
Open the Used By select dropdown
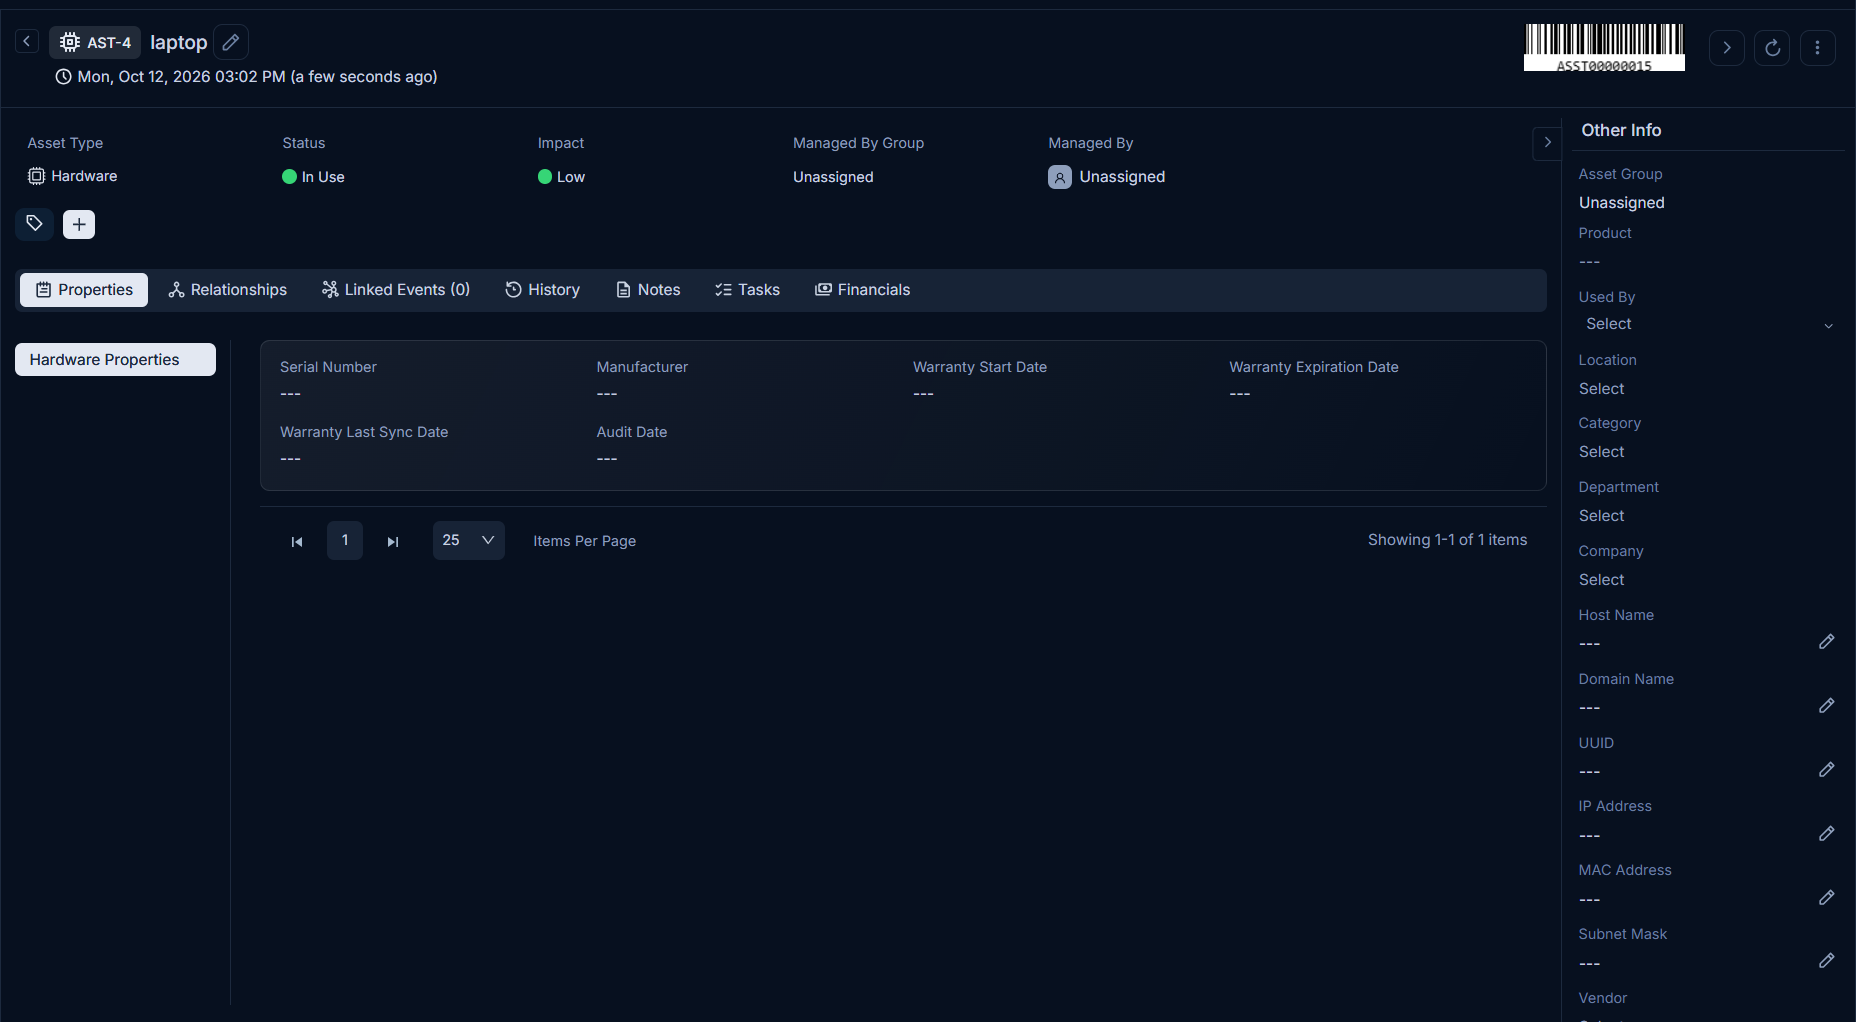[1708, 324]
